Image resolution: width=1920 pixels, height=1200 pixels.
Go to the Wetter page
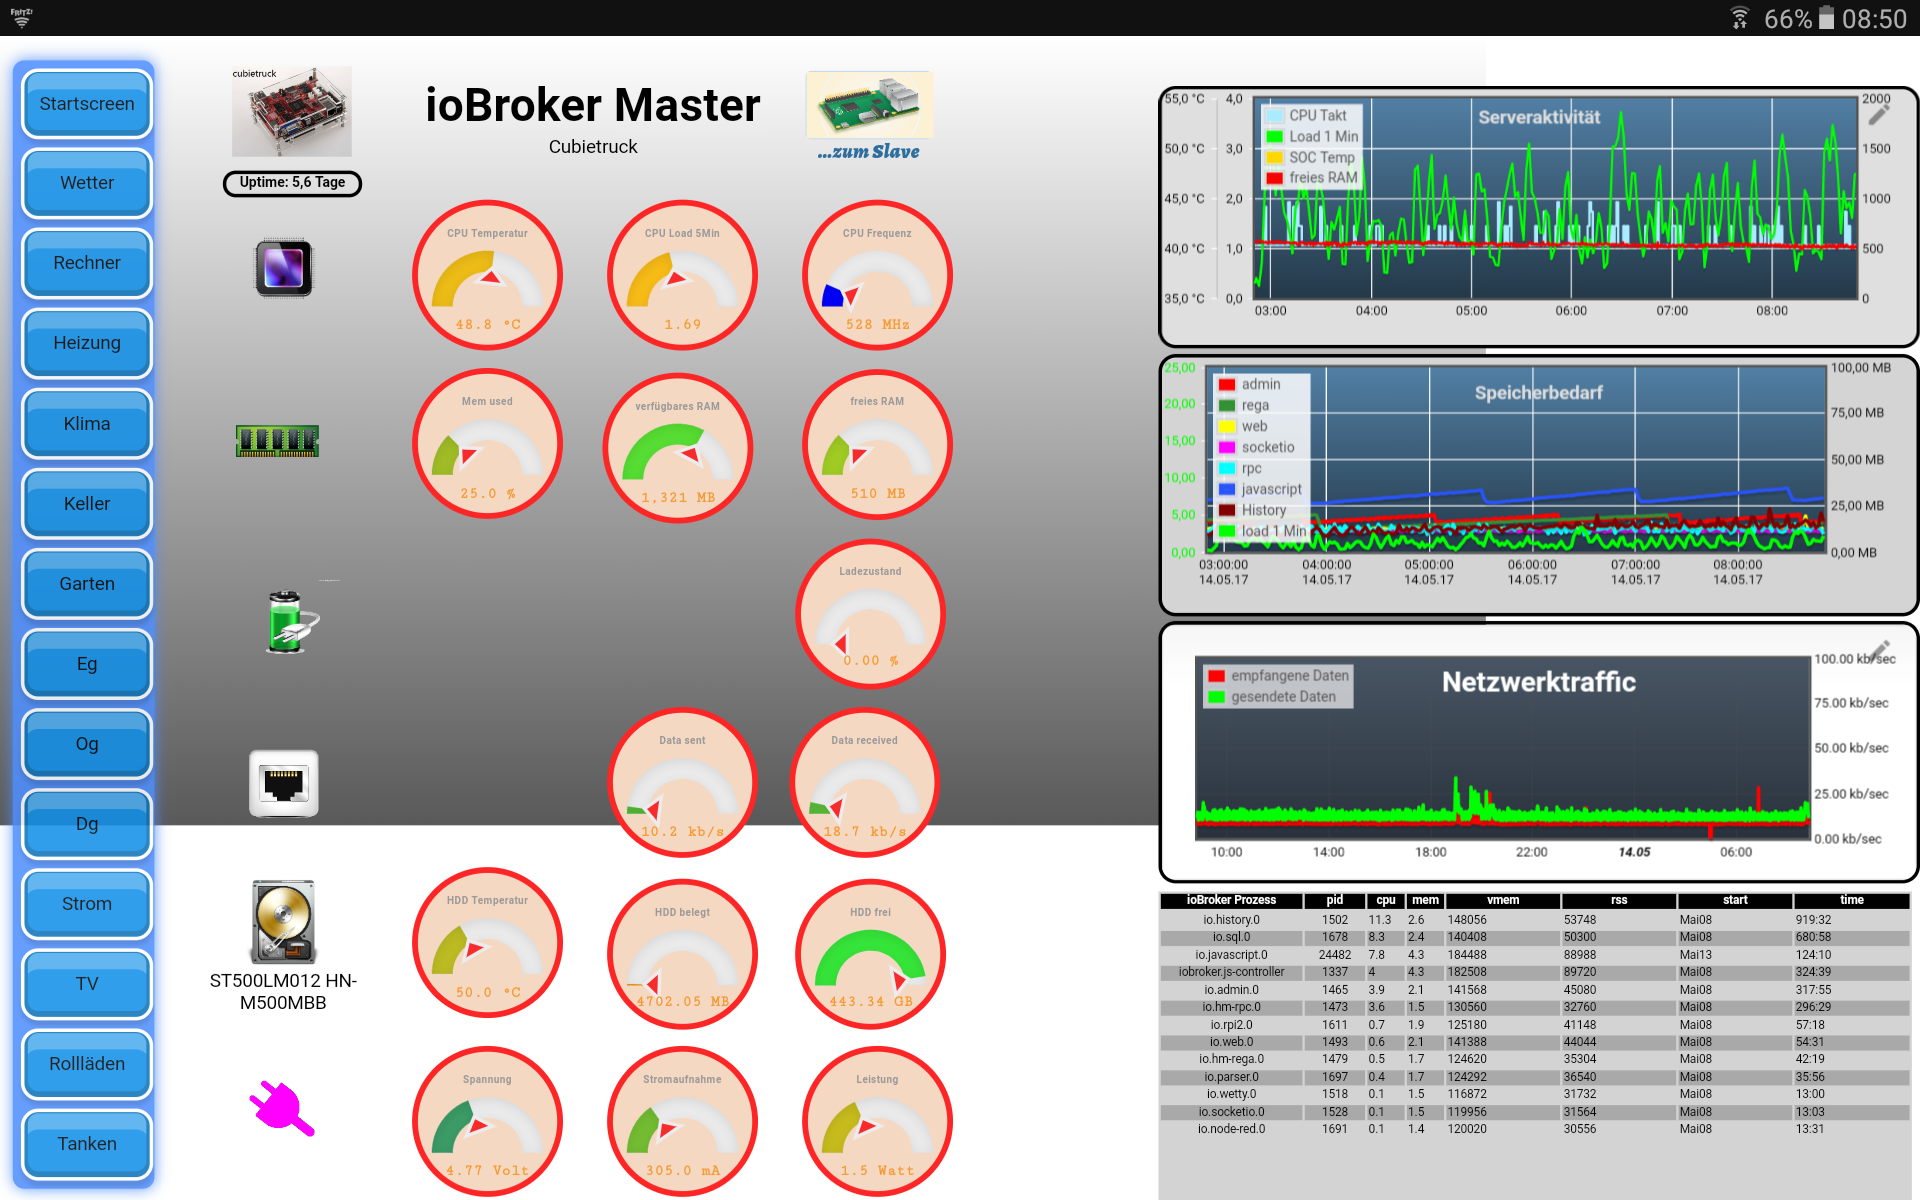click(87, 183)
